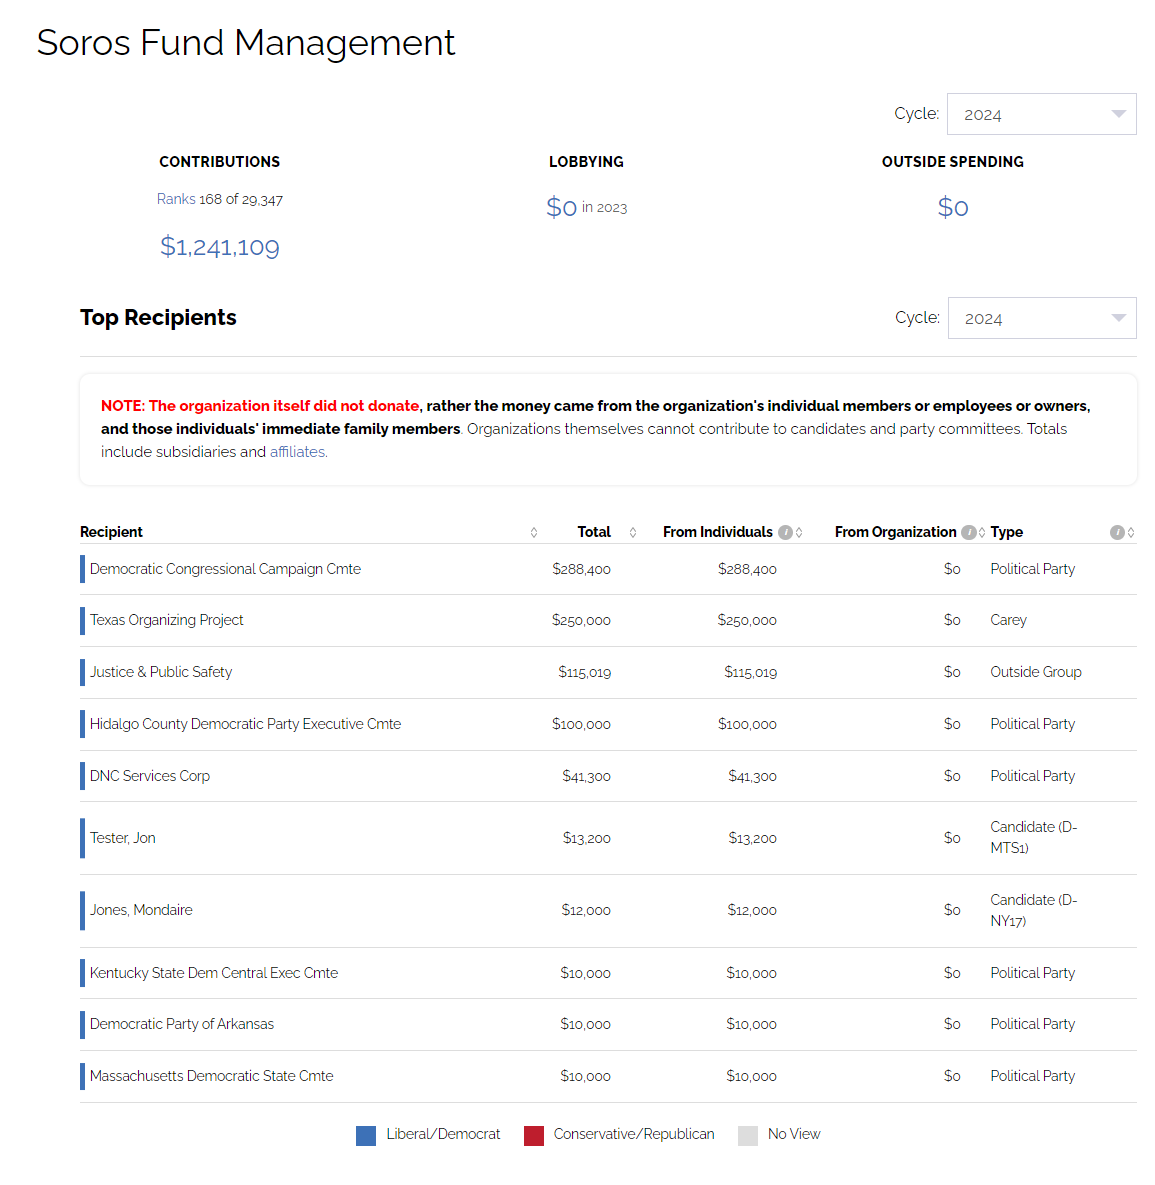Click the $115,019 total for Justice & Public Safety
Image resolution: width=1155 pixels, height=1185 pixels.
[584, 672]
